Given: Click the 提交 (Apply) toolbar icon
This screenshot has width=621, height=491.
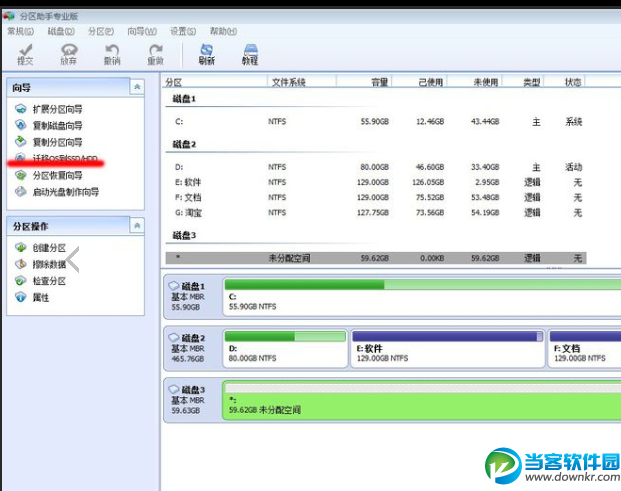Looking at the screenshot, I should [x=25, y=53].
